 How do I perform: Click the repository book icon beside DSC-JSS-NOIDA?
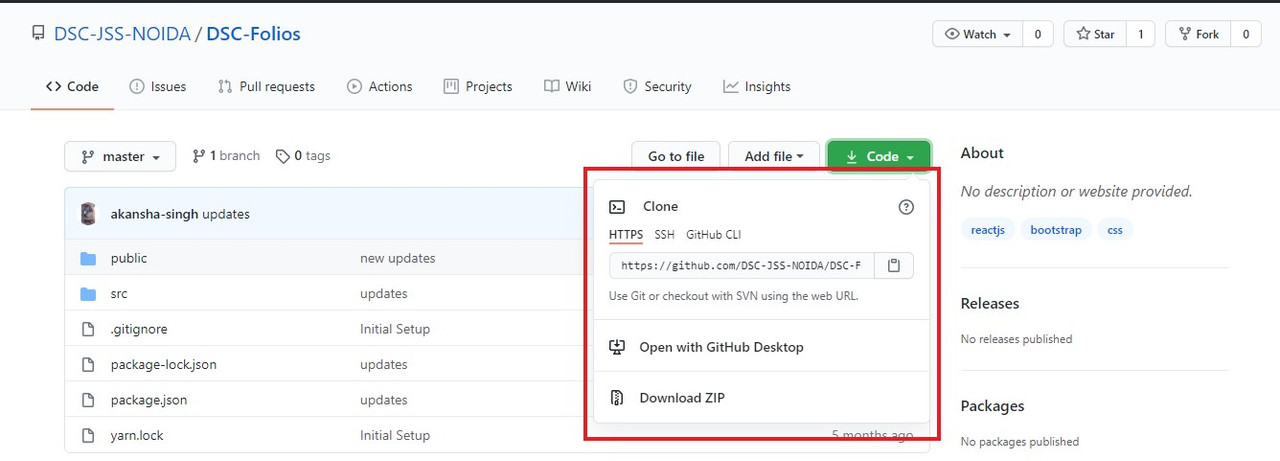37,34
